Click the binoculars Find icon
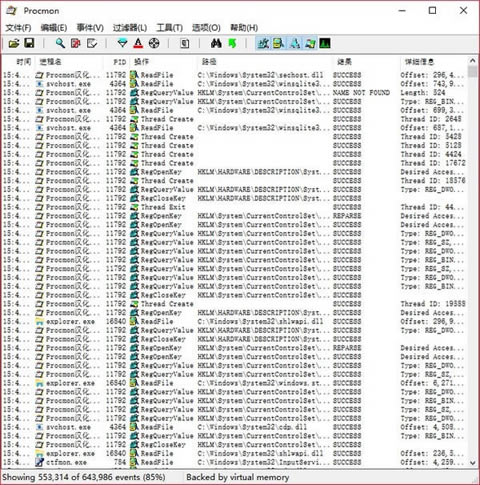Screen dimensions: 480x485 tap(216, 43)
